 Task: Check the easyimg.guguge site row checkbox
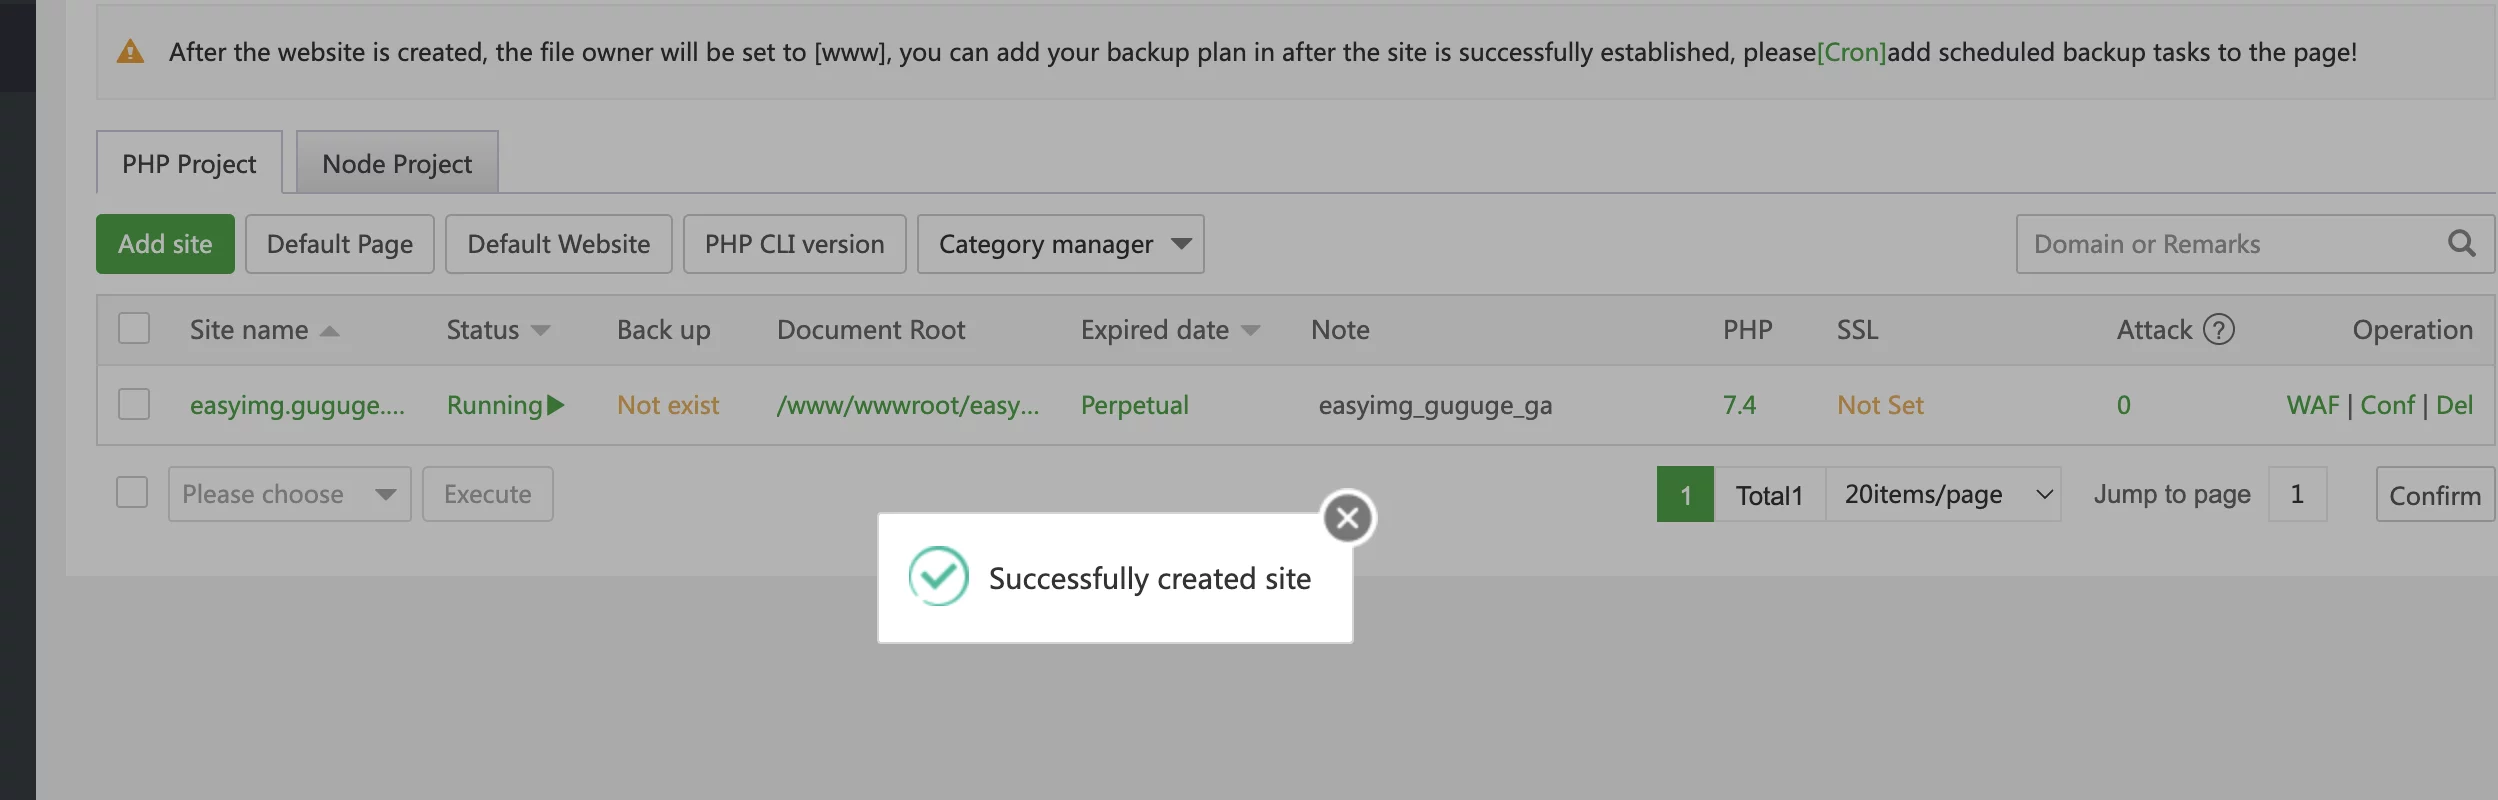pyautogui.click(x=134, y=405)
